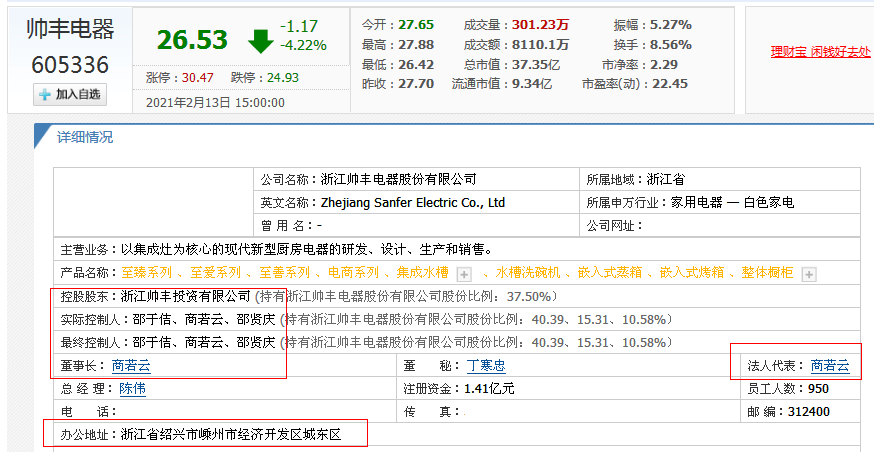Click industry 家用电器 — 白色家电
874x452 pixels.
[x=730, y=203]
